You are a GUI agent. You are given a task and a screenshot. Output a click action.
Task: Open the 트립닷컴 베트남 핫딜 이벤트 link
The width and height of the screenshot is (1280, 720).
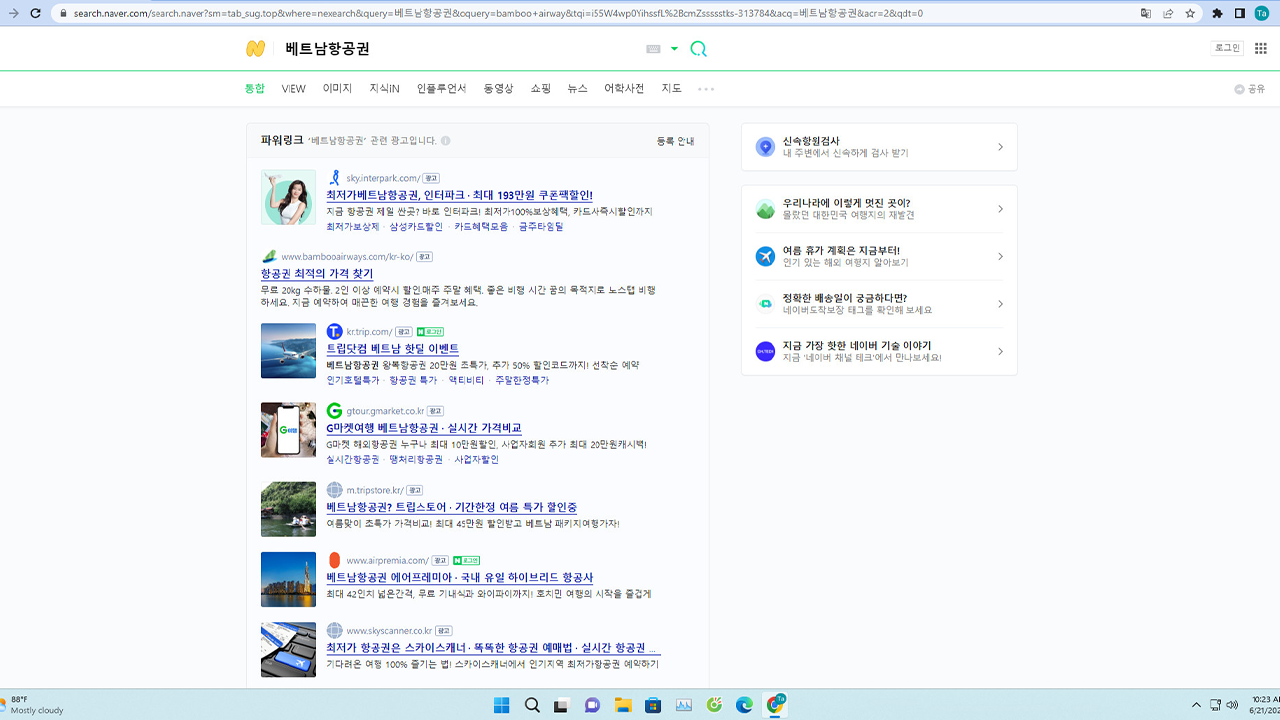coord(392,348)
